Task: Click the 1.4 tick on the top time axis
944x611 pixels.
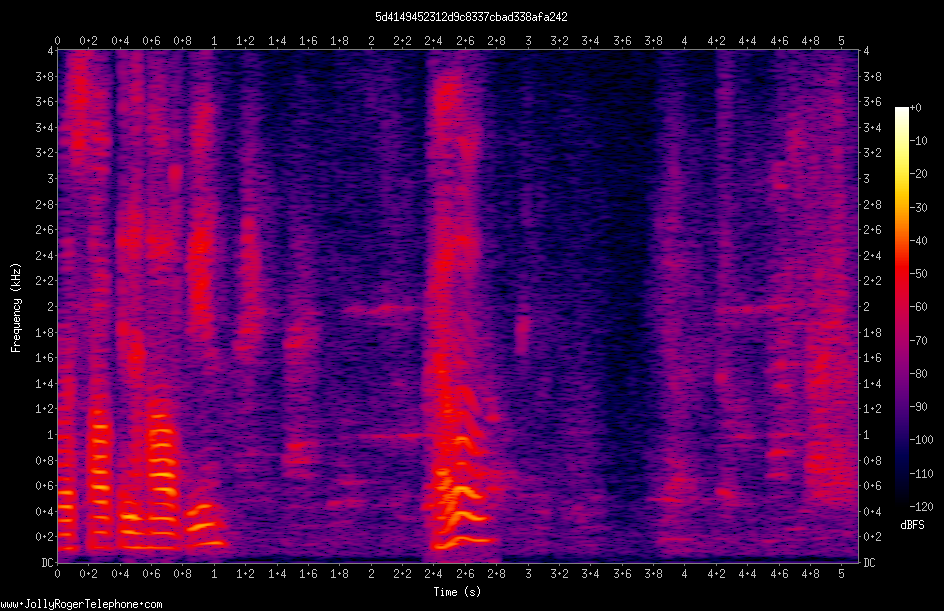Action: click(x=277, y=41)
